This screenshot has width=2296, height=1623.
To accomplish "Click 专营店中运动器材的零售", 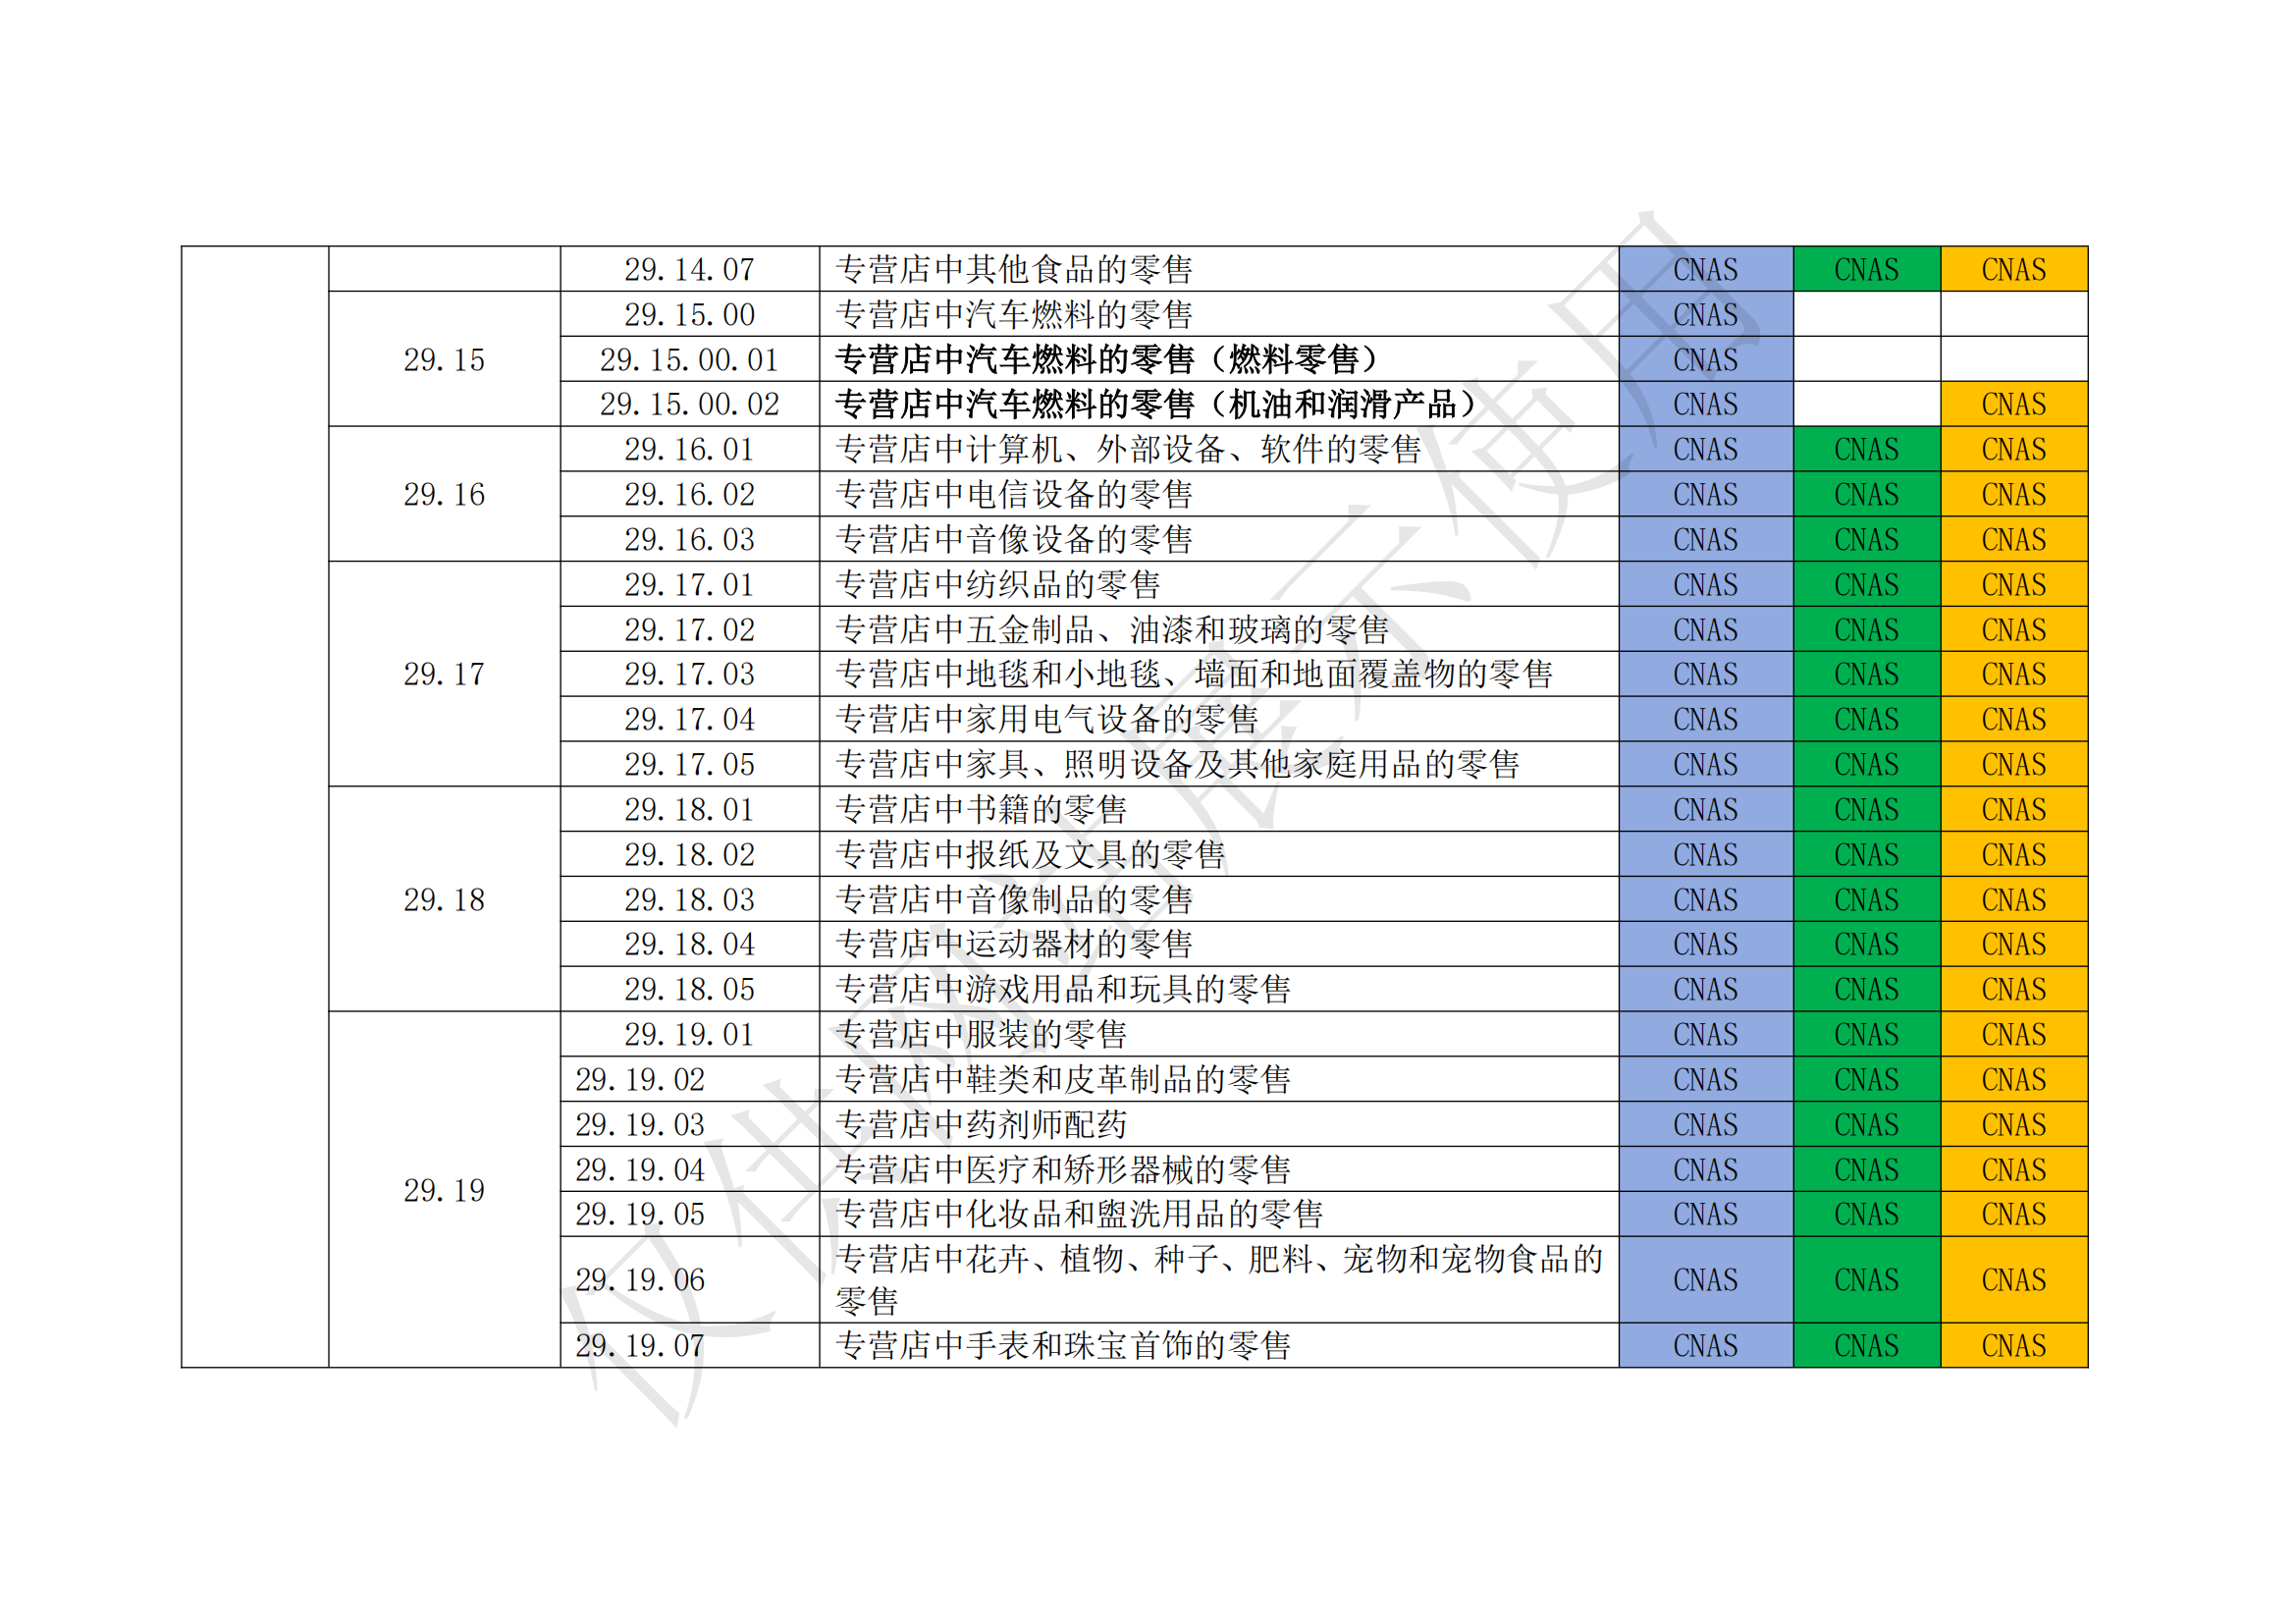I will [1014, 944].
